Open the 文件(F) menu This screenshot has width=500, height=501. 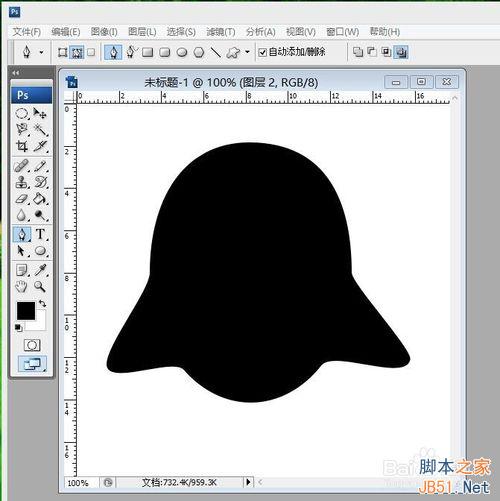pos(27,32)
